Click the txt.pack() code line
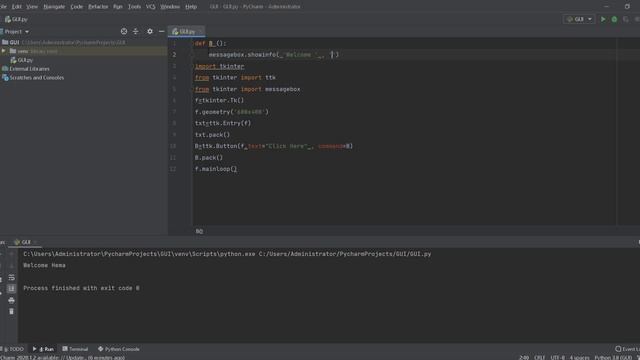The width and height of the screenshot is (640, 360). [x=212, y=135]
